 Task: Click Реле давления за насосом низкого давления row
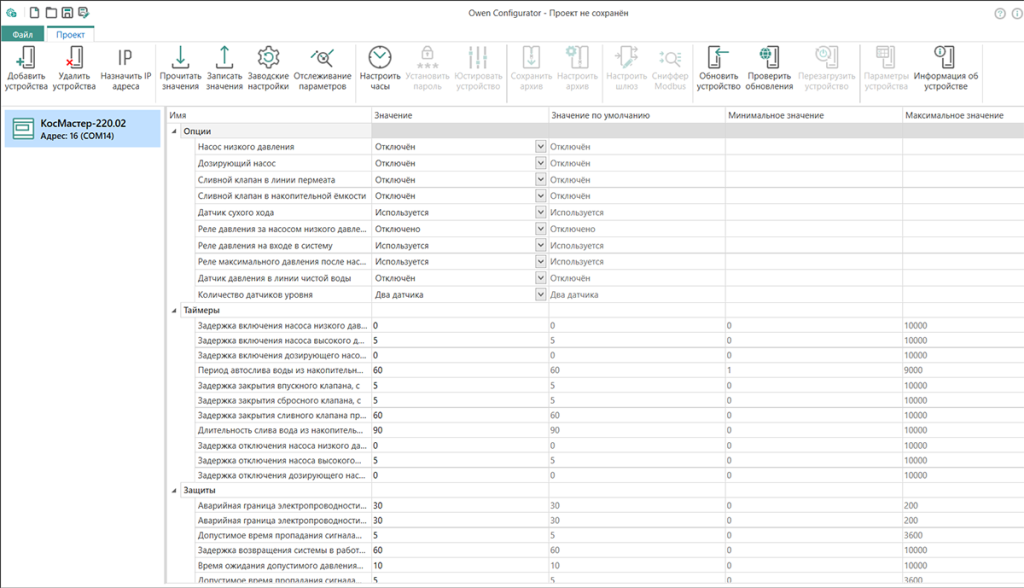coord(282,229)
